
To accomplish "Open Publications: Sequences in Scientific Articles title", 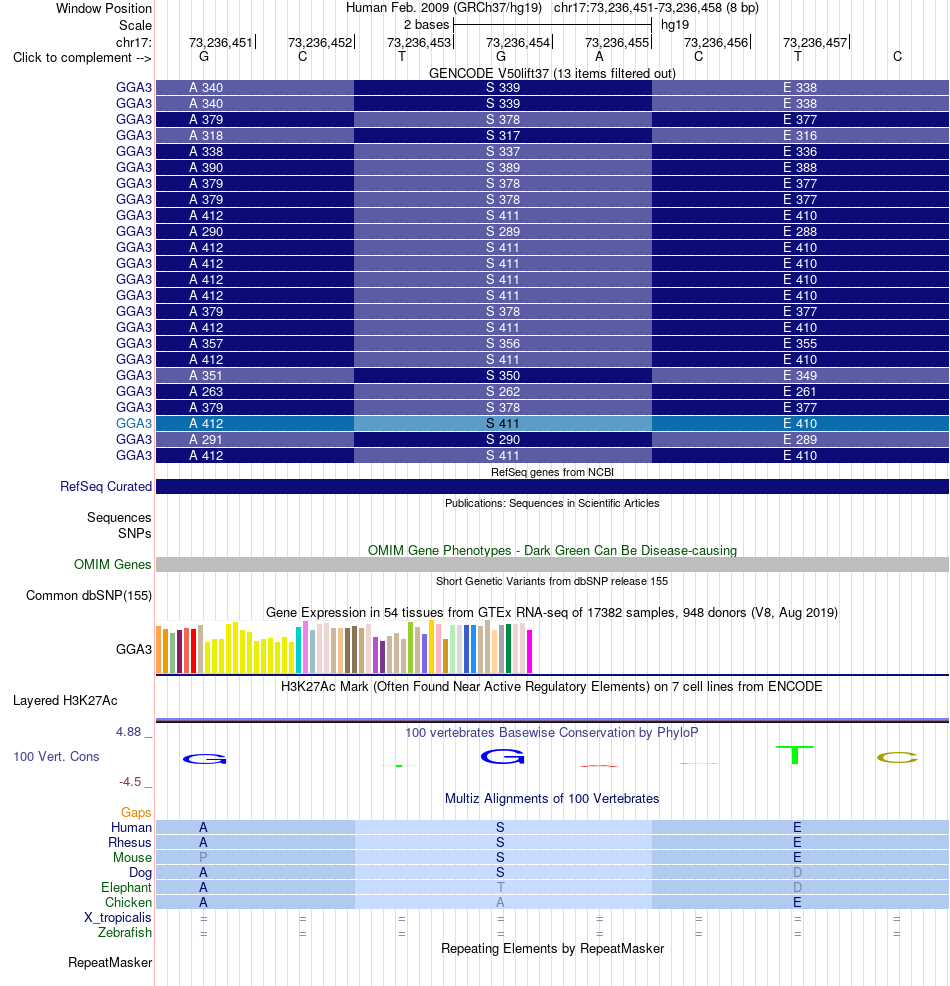I will (552, 503).
